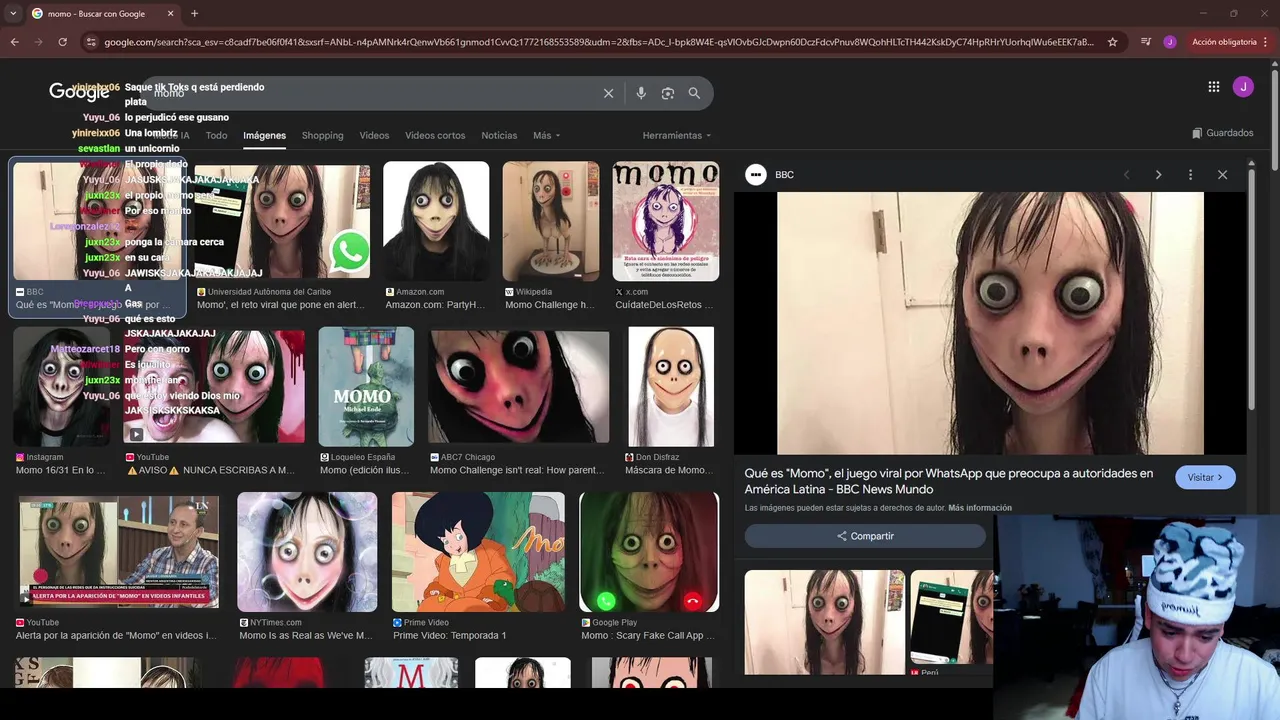Open the Chrome profile icon in toolbar
Image resolution: width=1280 pixels, height=720 pixels.
point(1170,42)
